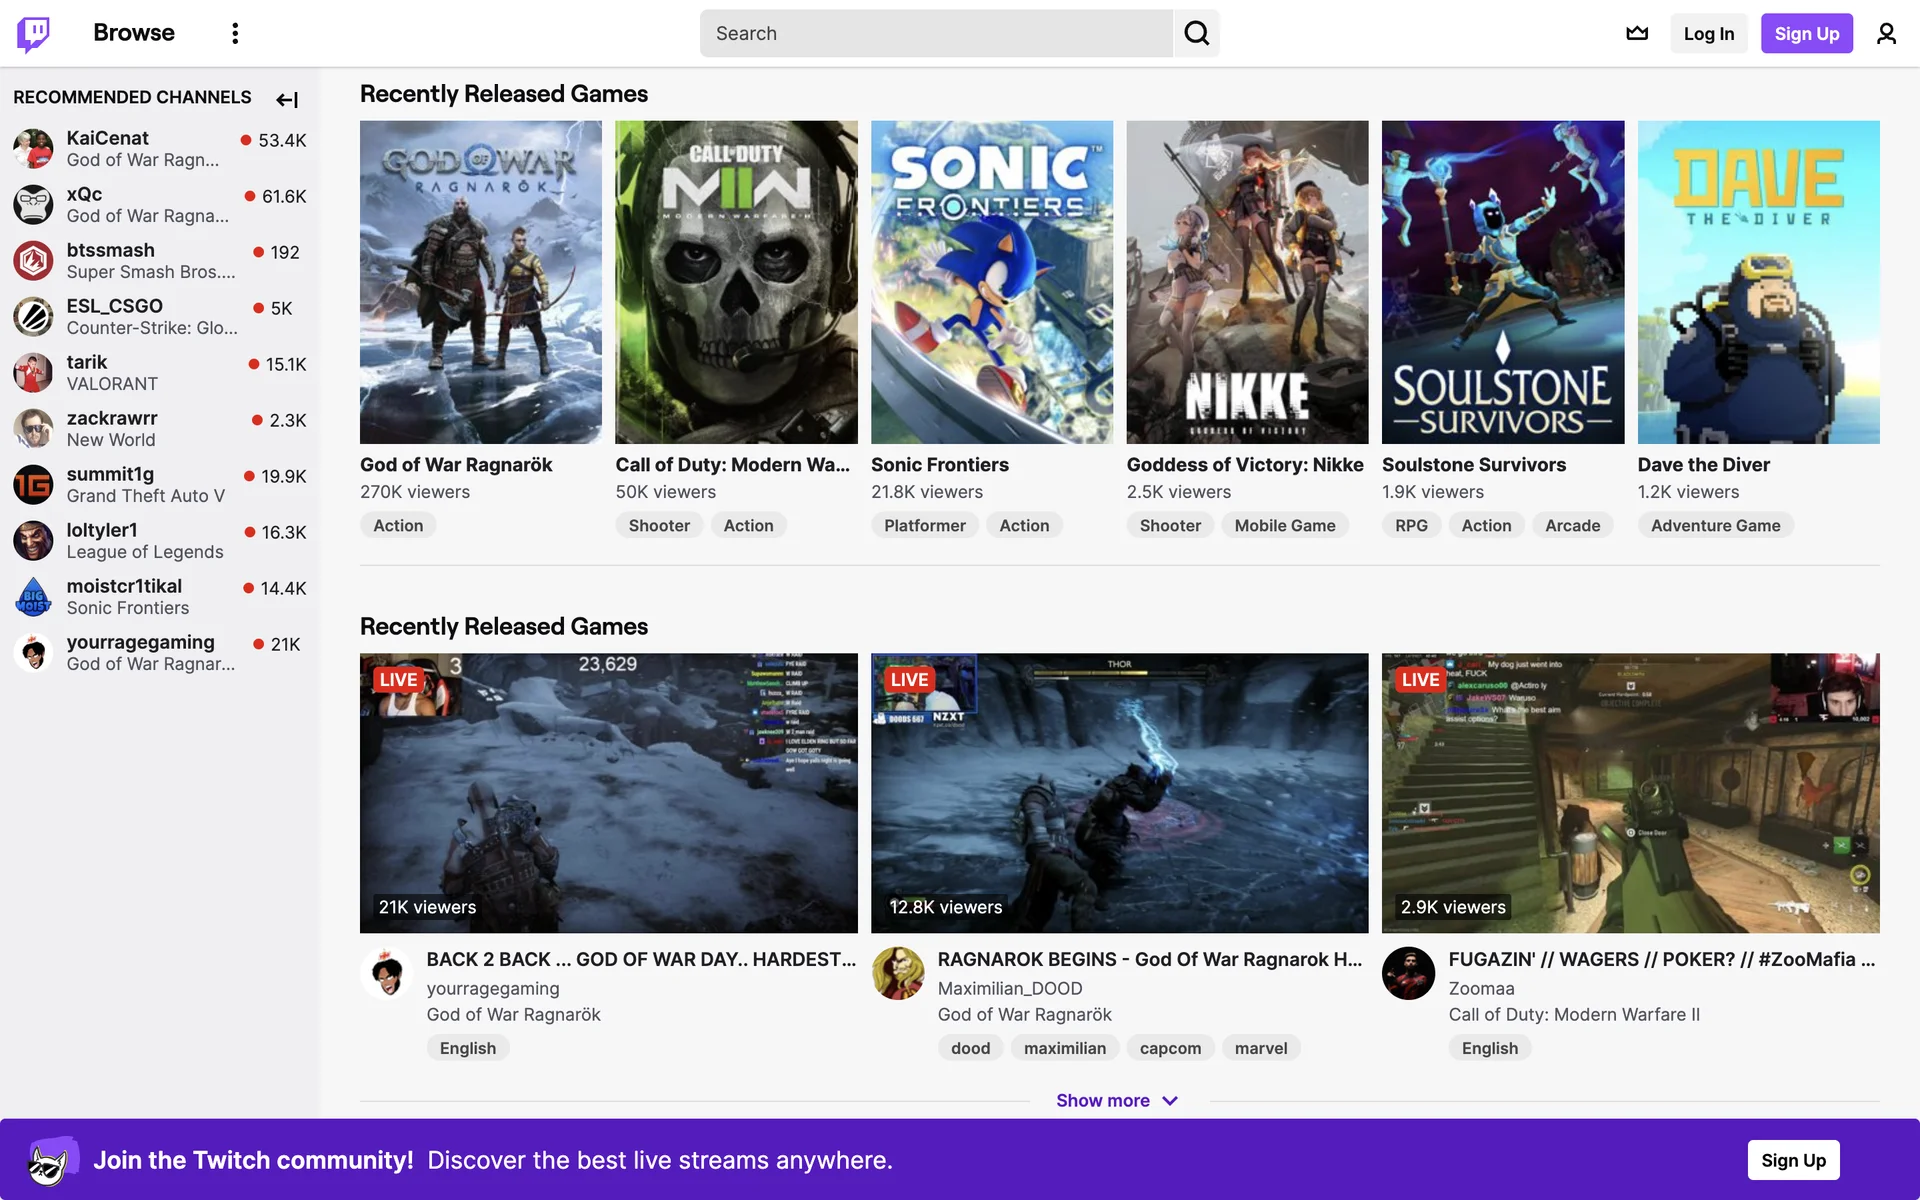Click Maximilian_DOOD's streamer avatar
This screenshot has height=1200, width=1920.
[898, 973]
